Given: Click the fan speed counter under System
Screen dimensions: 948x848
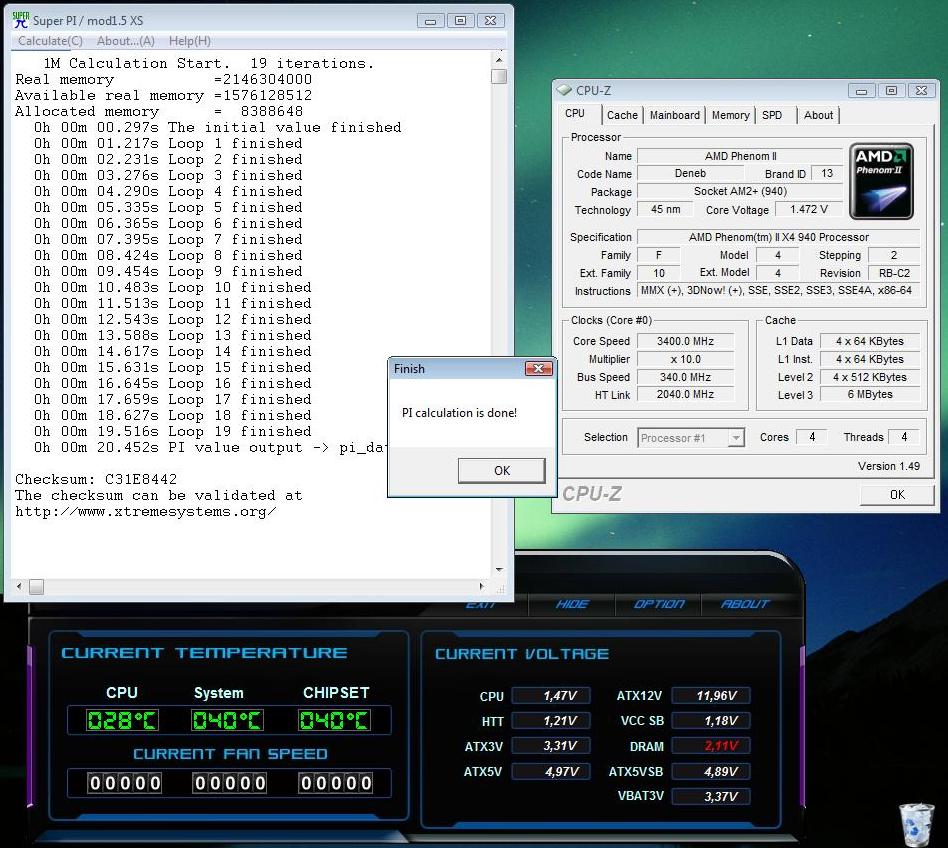Looking at the screenshot, I should click(x=230, y=783).
